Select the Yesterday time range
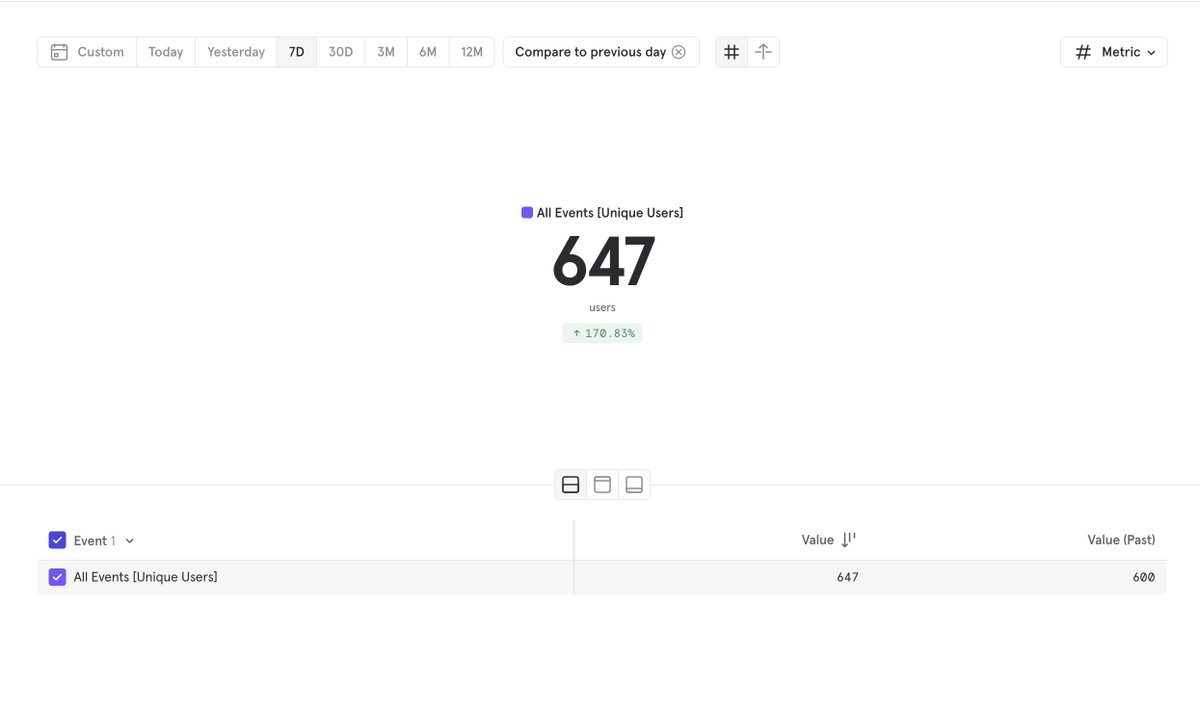 (236, 52)
